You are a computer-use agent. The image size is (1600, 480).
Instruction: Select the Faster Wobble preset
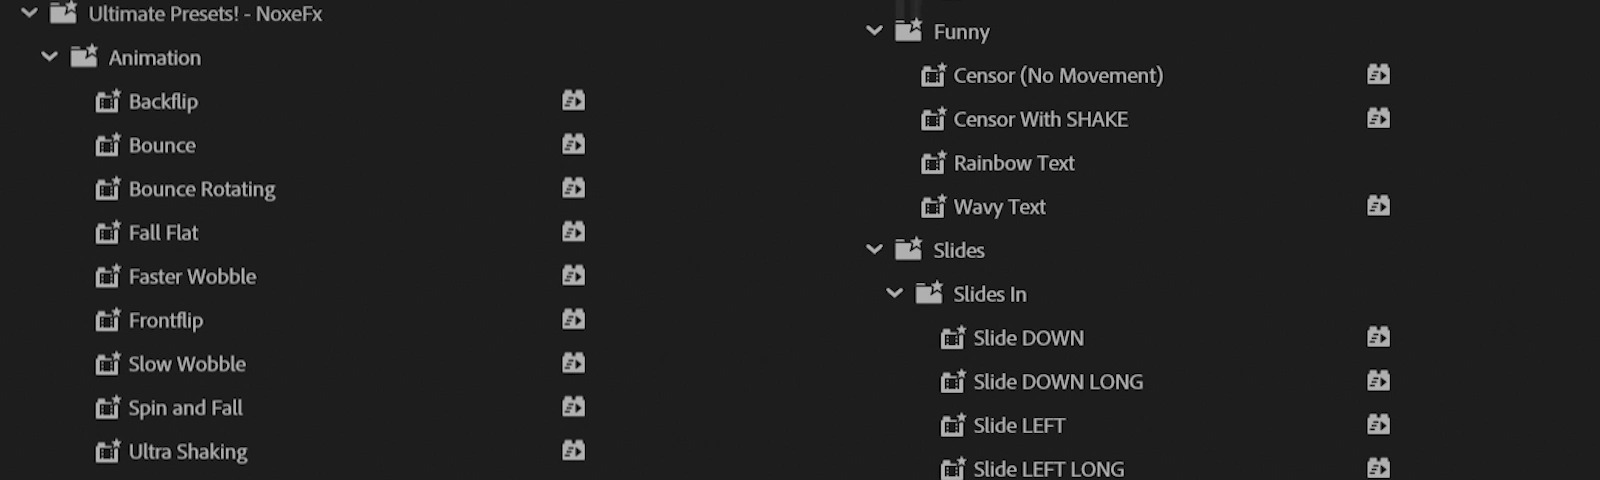pos(192,276)
